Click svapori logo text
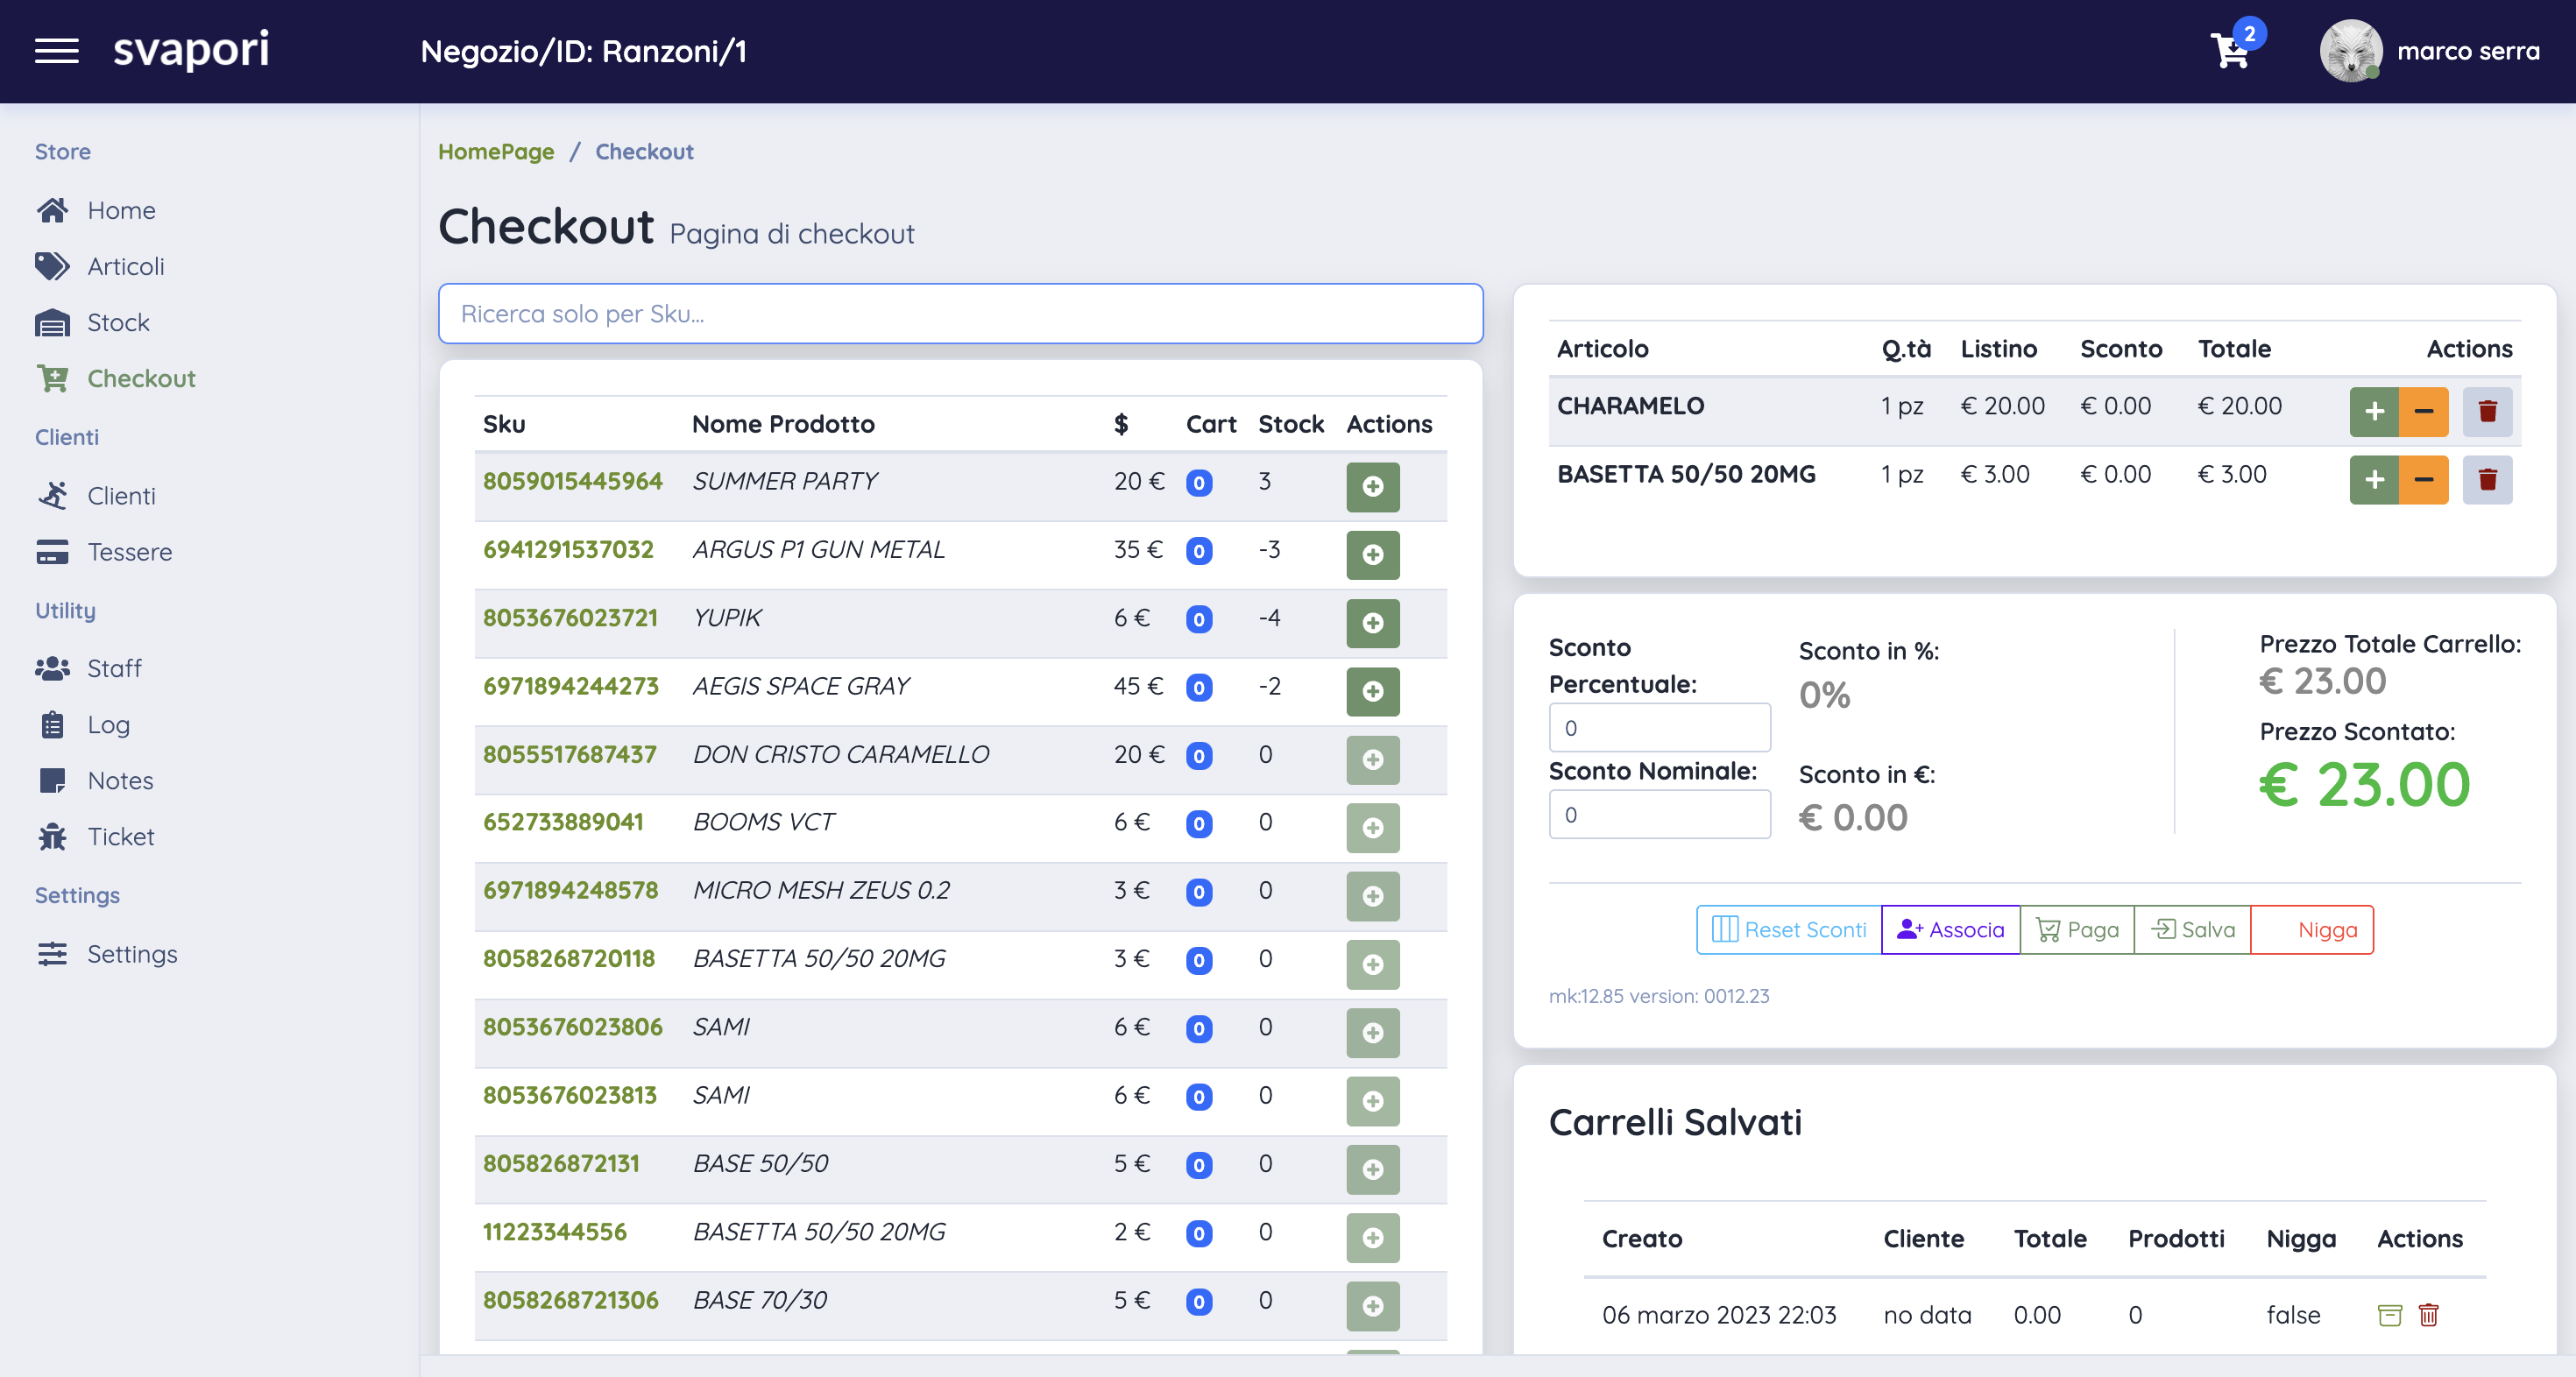Screen dimensions: 2576x1377 coord(191,50)
